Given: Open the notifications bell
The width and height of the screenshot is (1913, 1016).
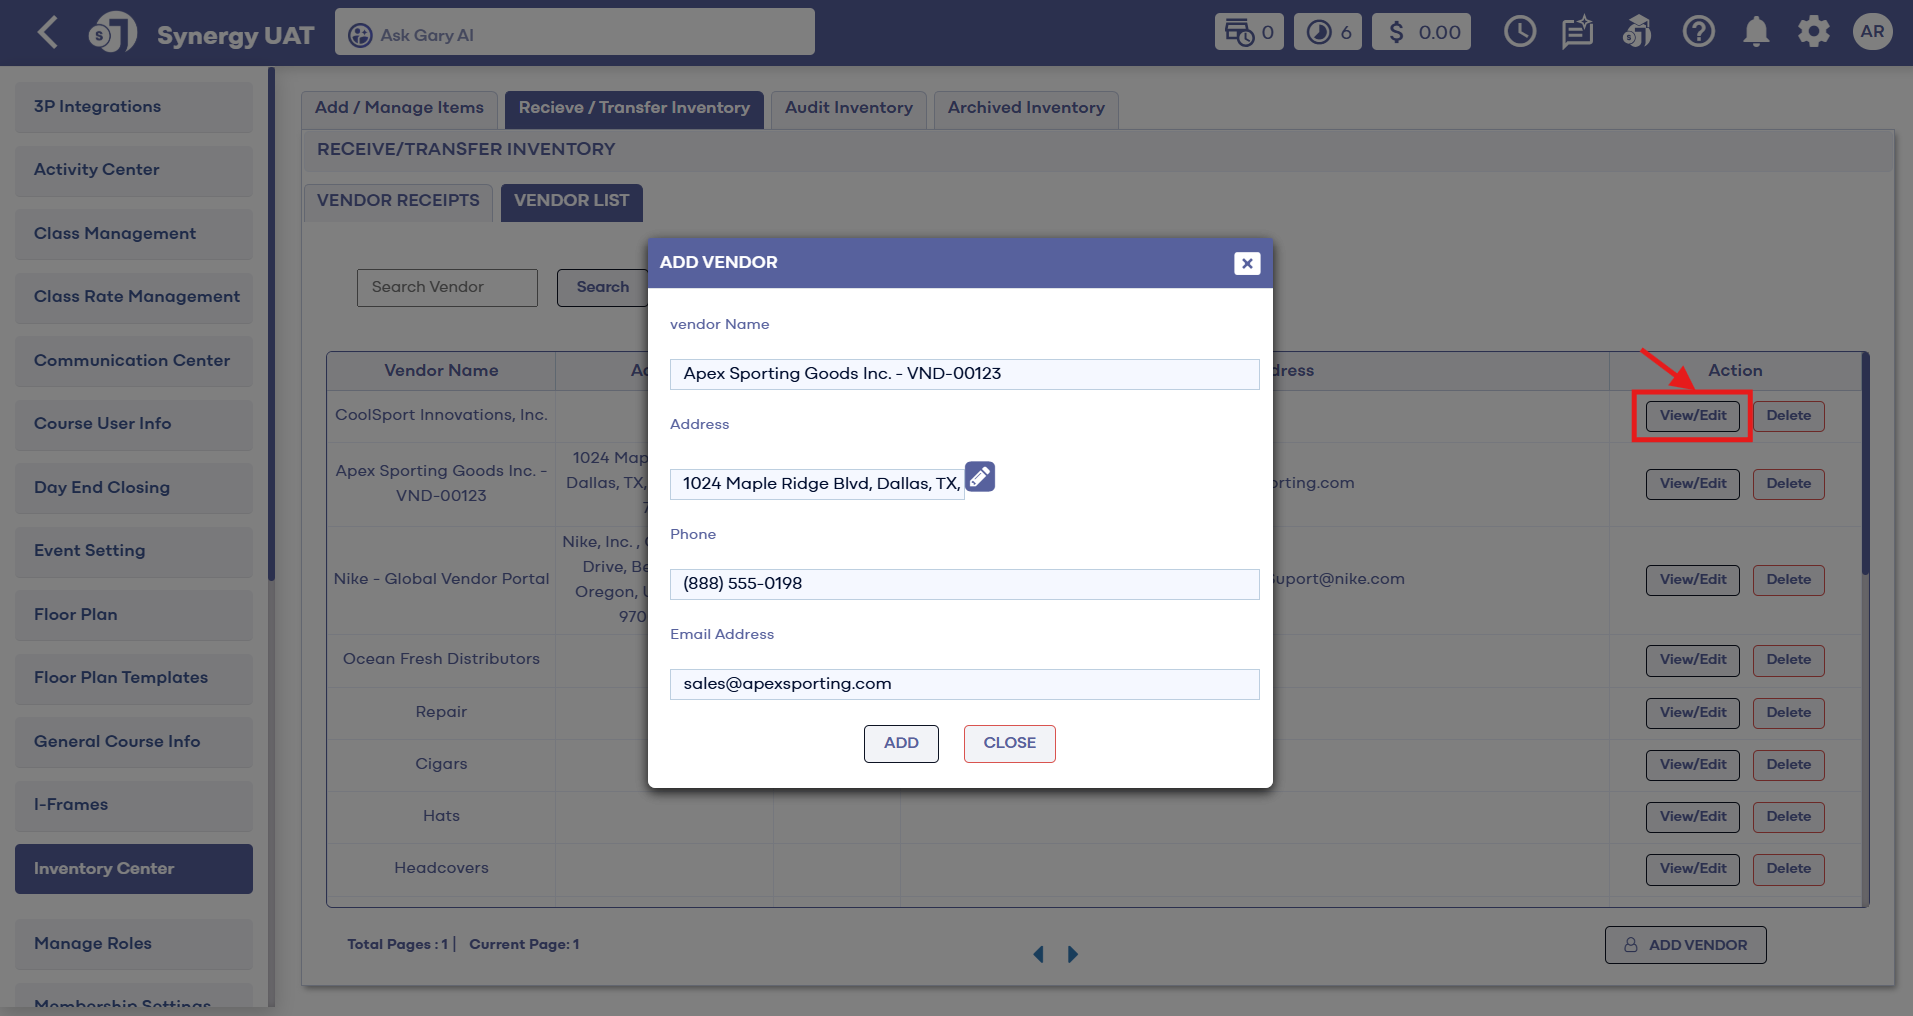Looking at the screenshot, I should click(x=1756, y=32).
